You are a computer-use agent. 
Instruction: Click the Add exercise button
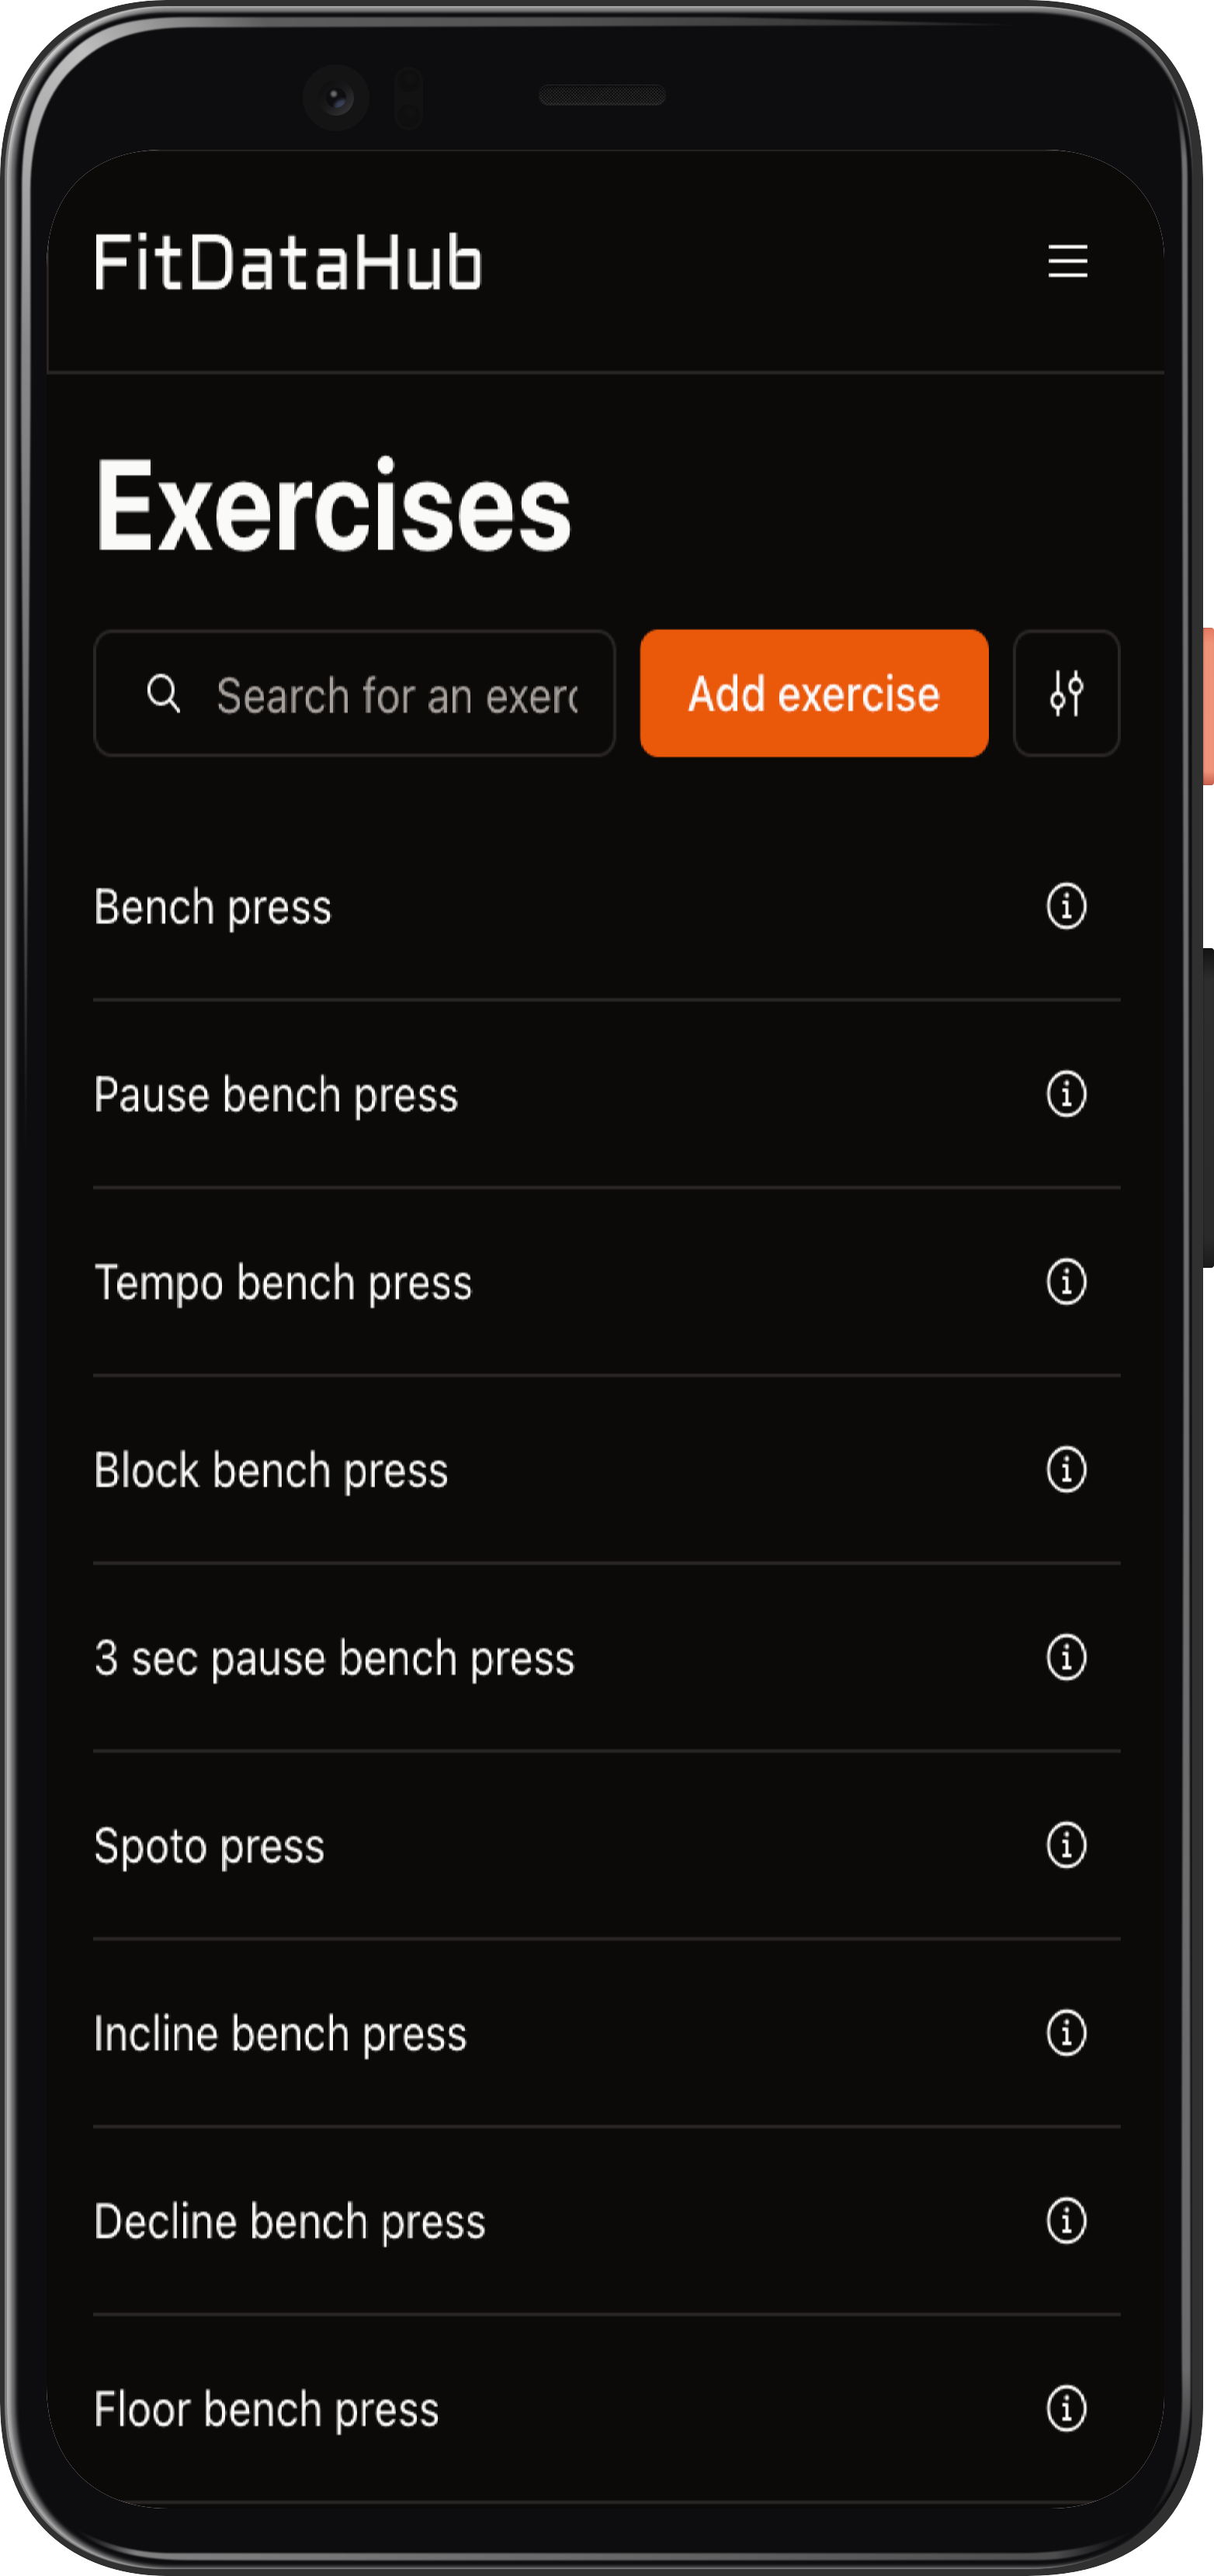(814, 693)
